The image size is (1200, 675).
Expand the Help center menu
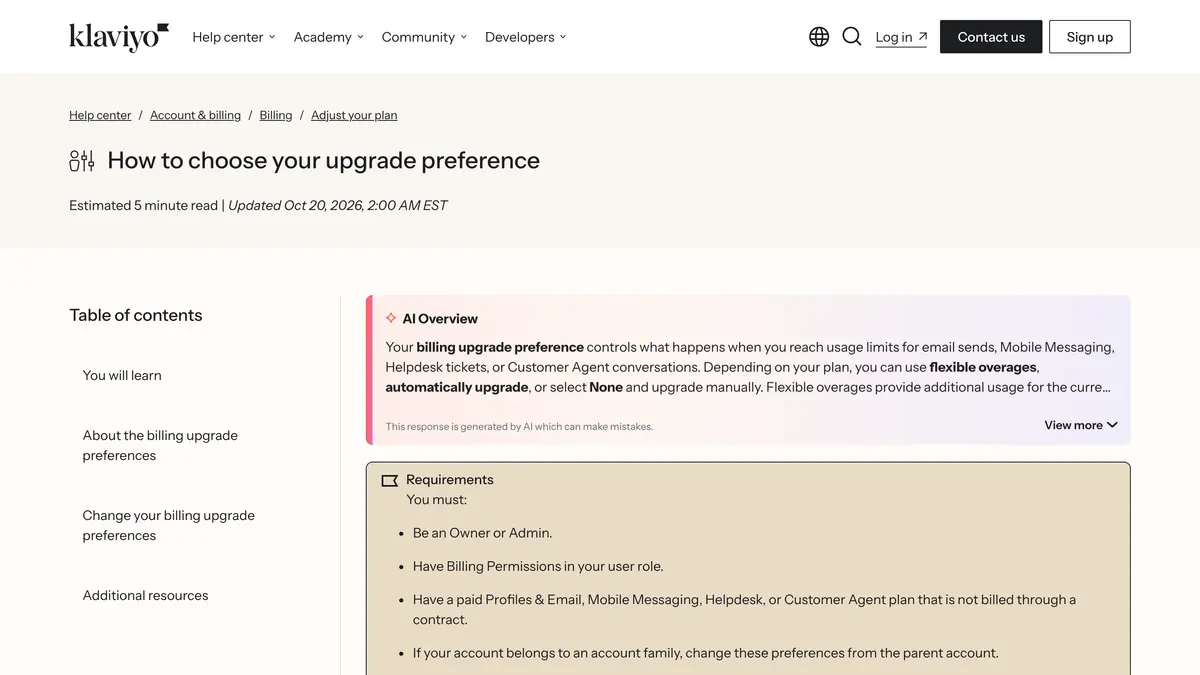[234, 37]
